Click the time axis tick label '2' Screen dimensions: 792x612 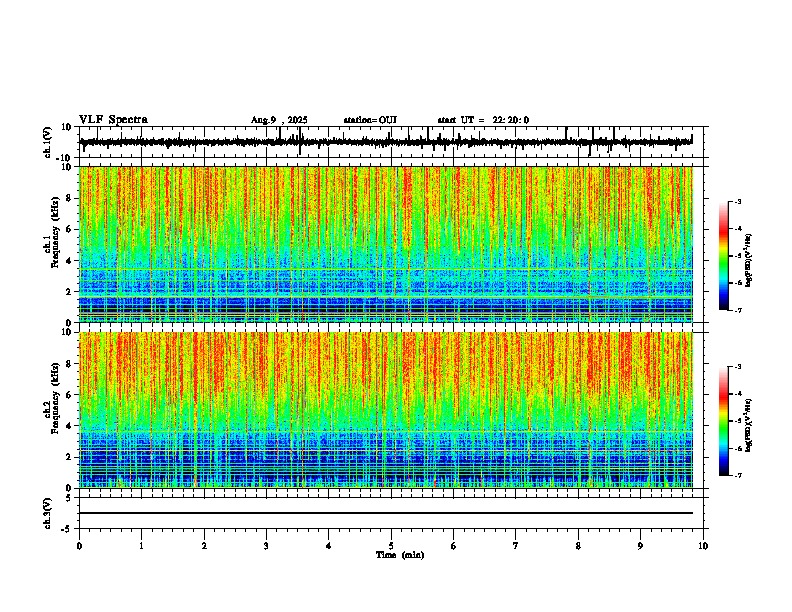click(x=204, y=546)
